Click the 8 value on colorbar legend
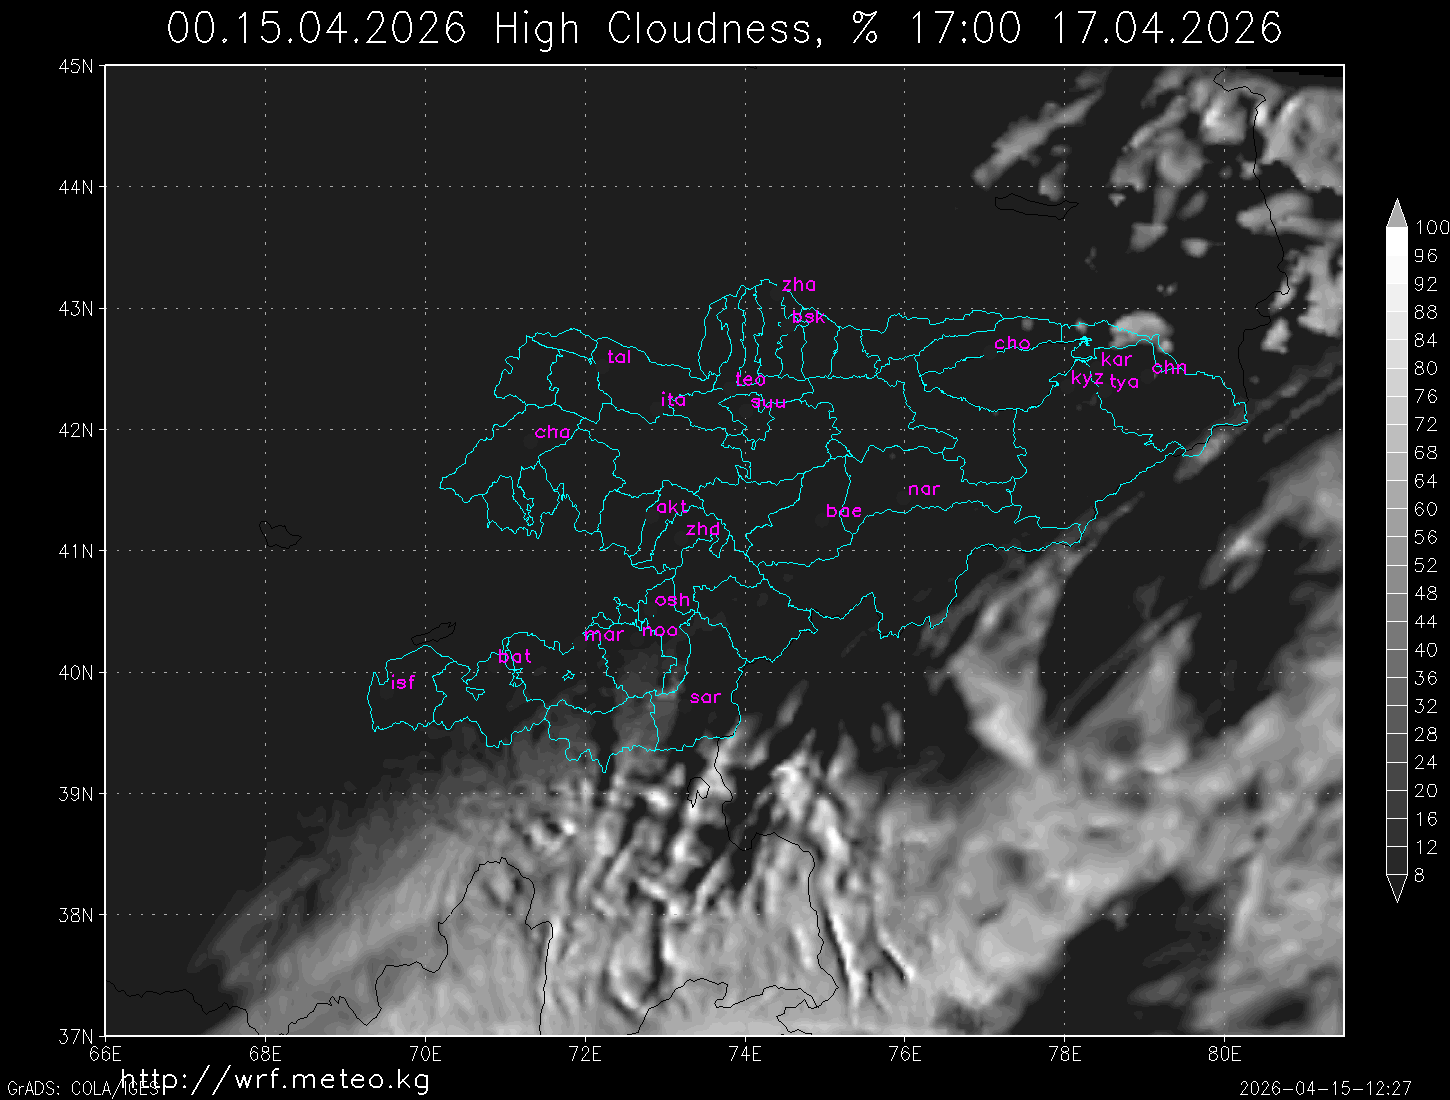This screenshot has height=1100, width=1450. [1420, 875]
